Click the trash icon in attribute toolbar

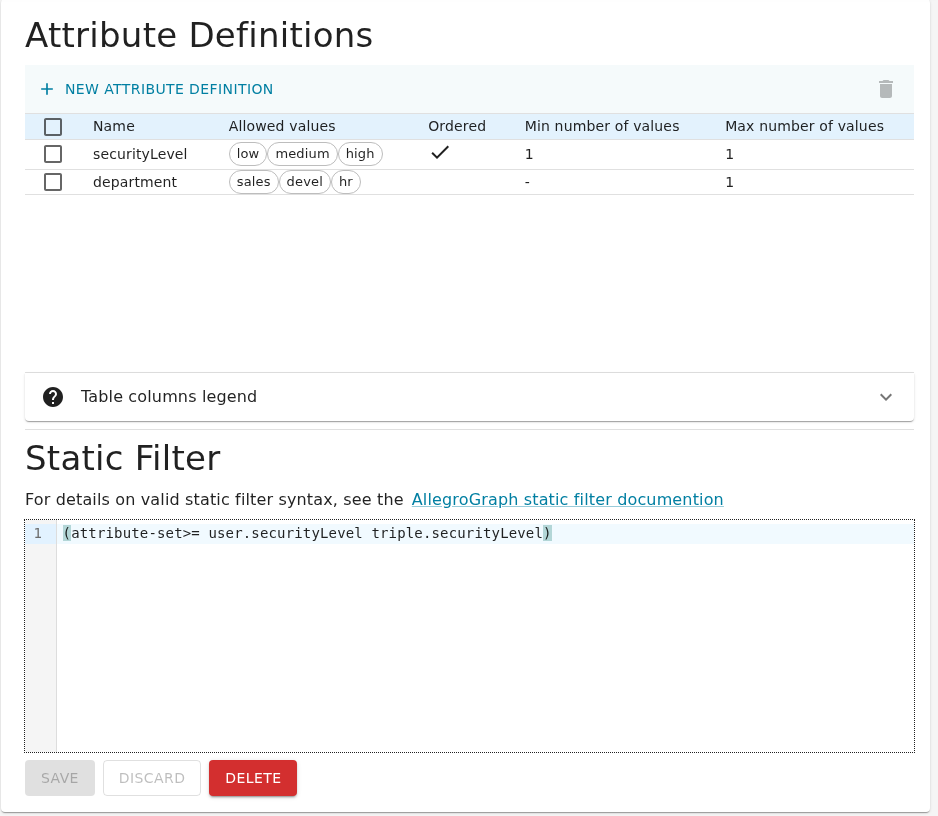click(885, 89)
